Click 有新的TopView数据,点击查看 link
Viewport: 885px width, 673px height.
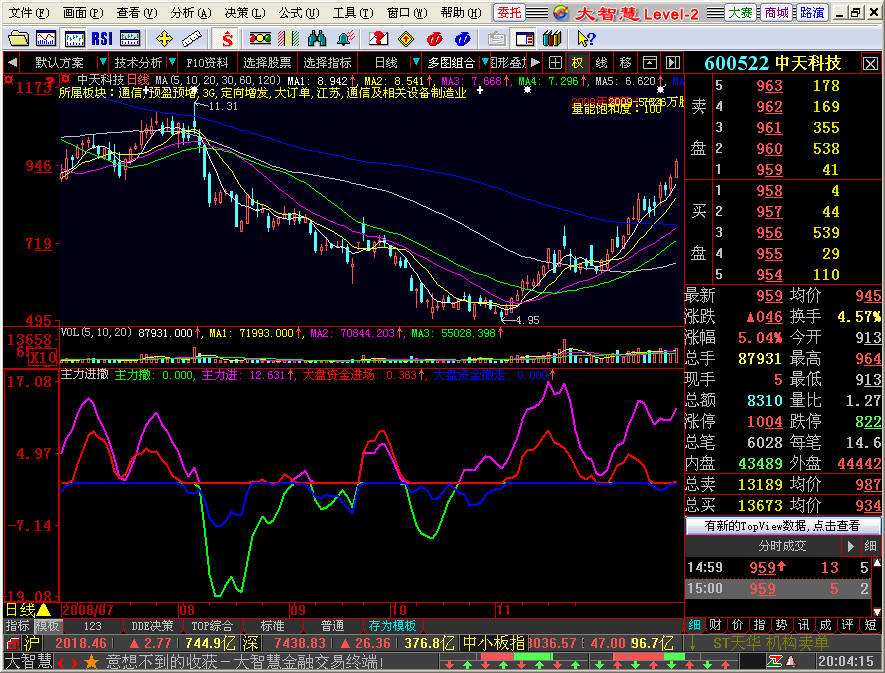782,526
